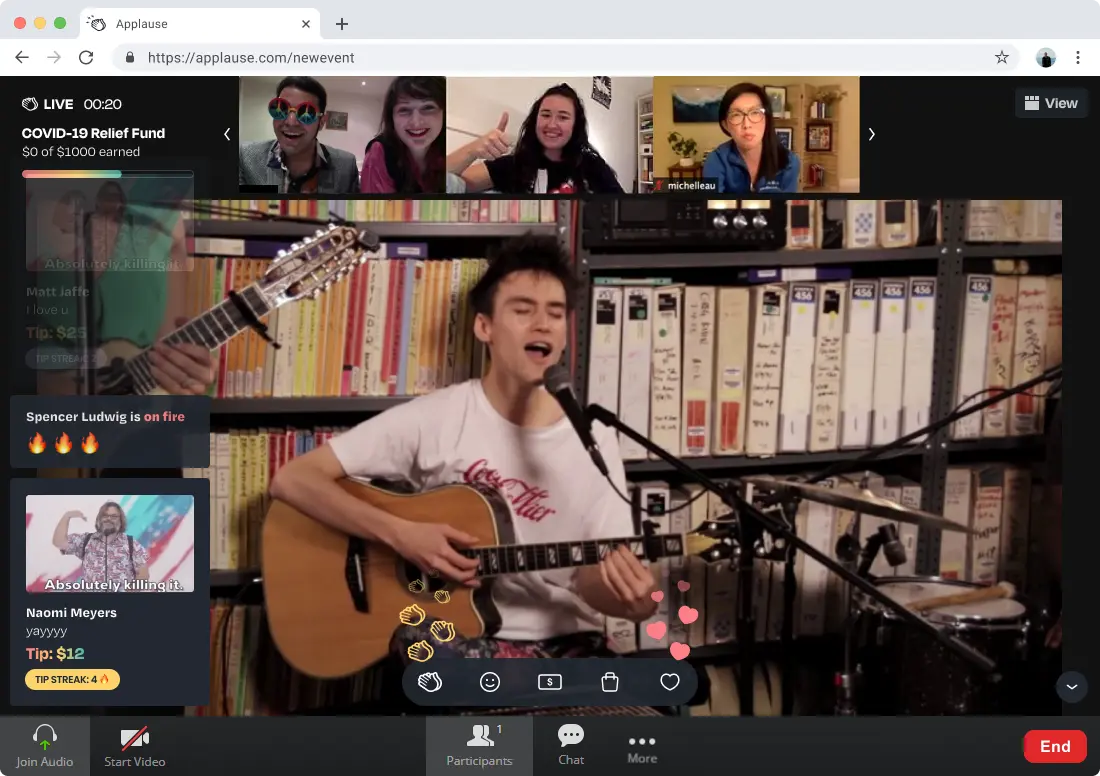Open the View layout dropdown
Viewport: 1100px width, 776px height.
pos(1050,103)
